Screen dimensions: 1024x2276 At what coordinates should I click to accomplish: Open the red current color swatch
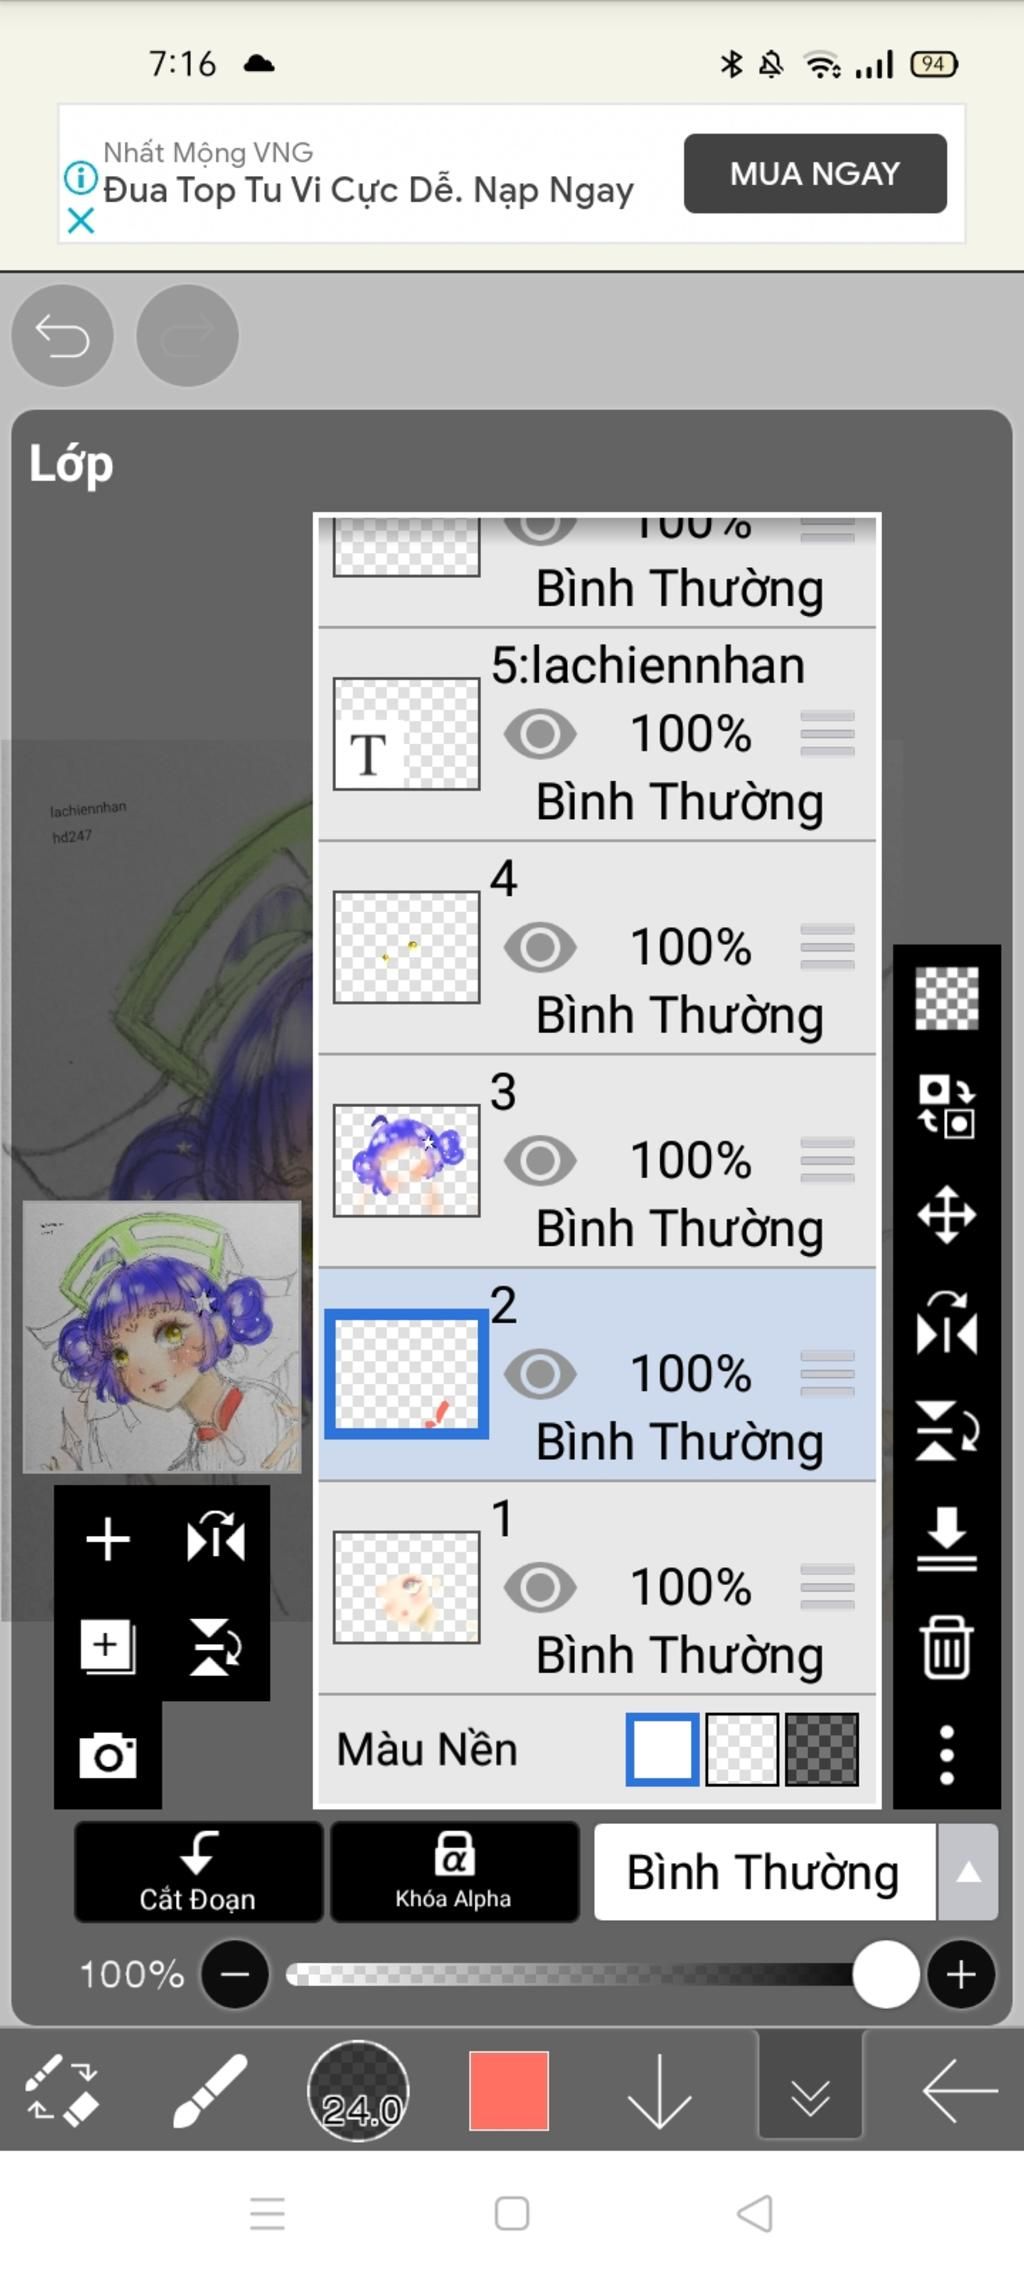click(x=509, y=2091)
